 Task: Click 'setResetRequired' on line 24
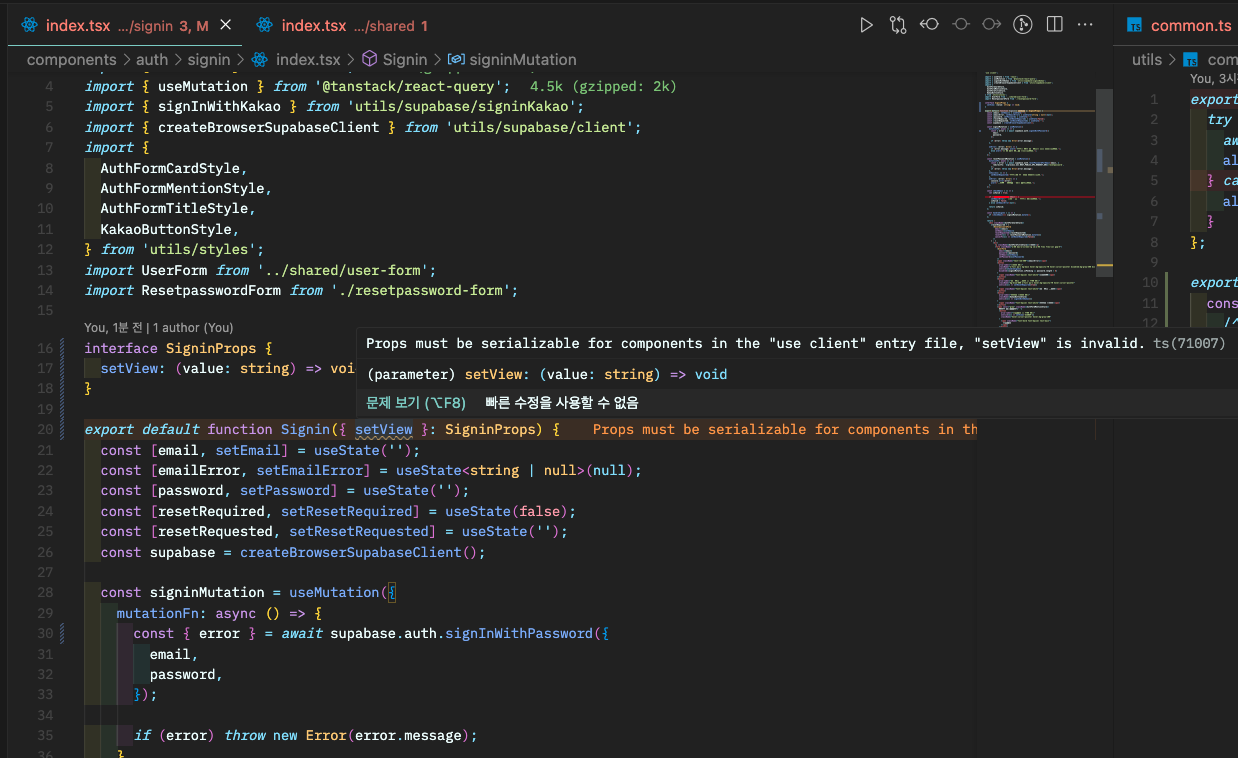347,511
